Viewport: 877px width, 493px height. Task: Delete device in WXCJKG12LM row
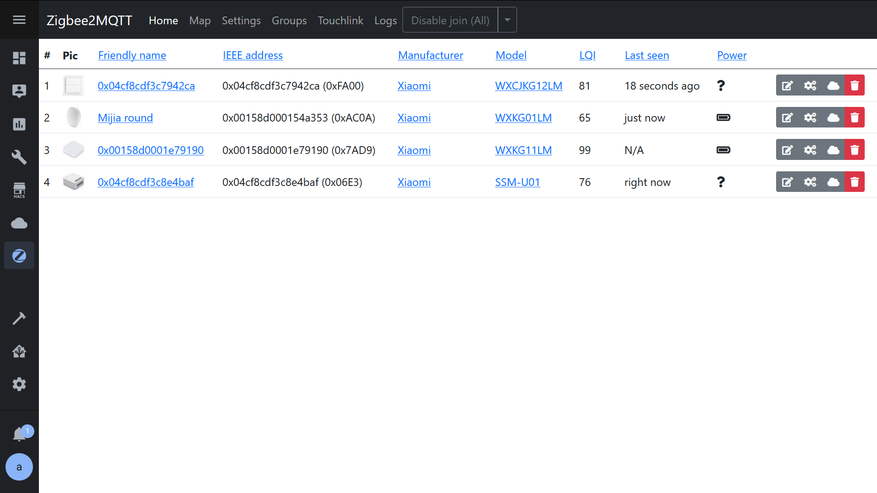pyautogui.click(x=855, y=86)
